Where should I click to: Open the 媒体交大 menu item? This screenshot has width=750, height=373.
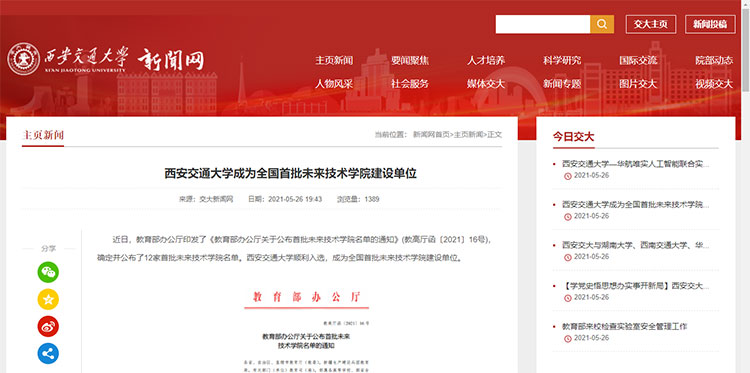(486, 84)
